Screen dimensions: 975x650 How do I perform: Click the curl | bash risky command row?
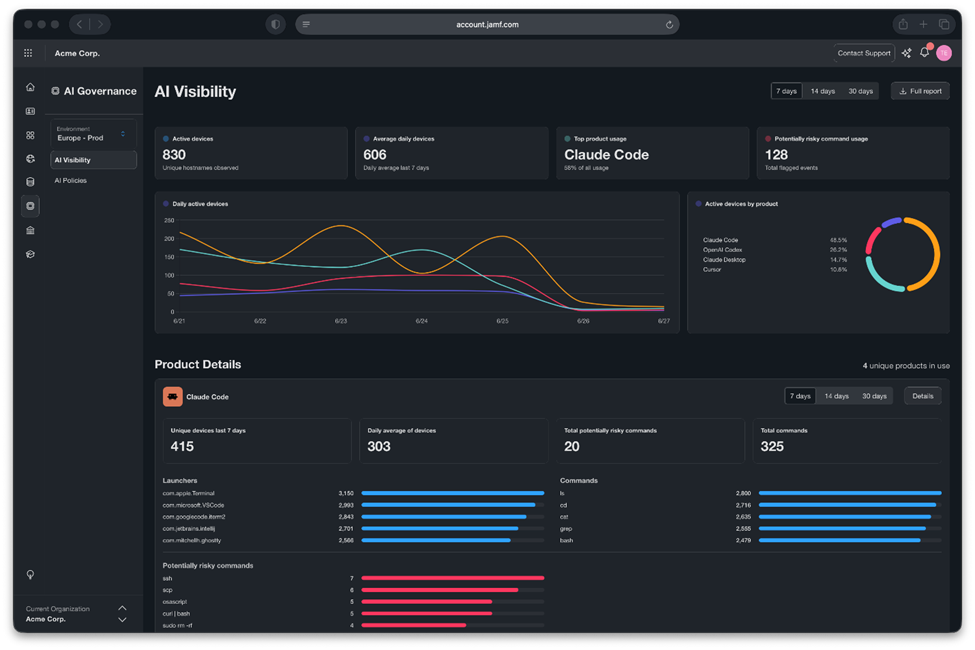[x=353, y=614]
